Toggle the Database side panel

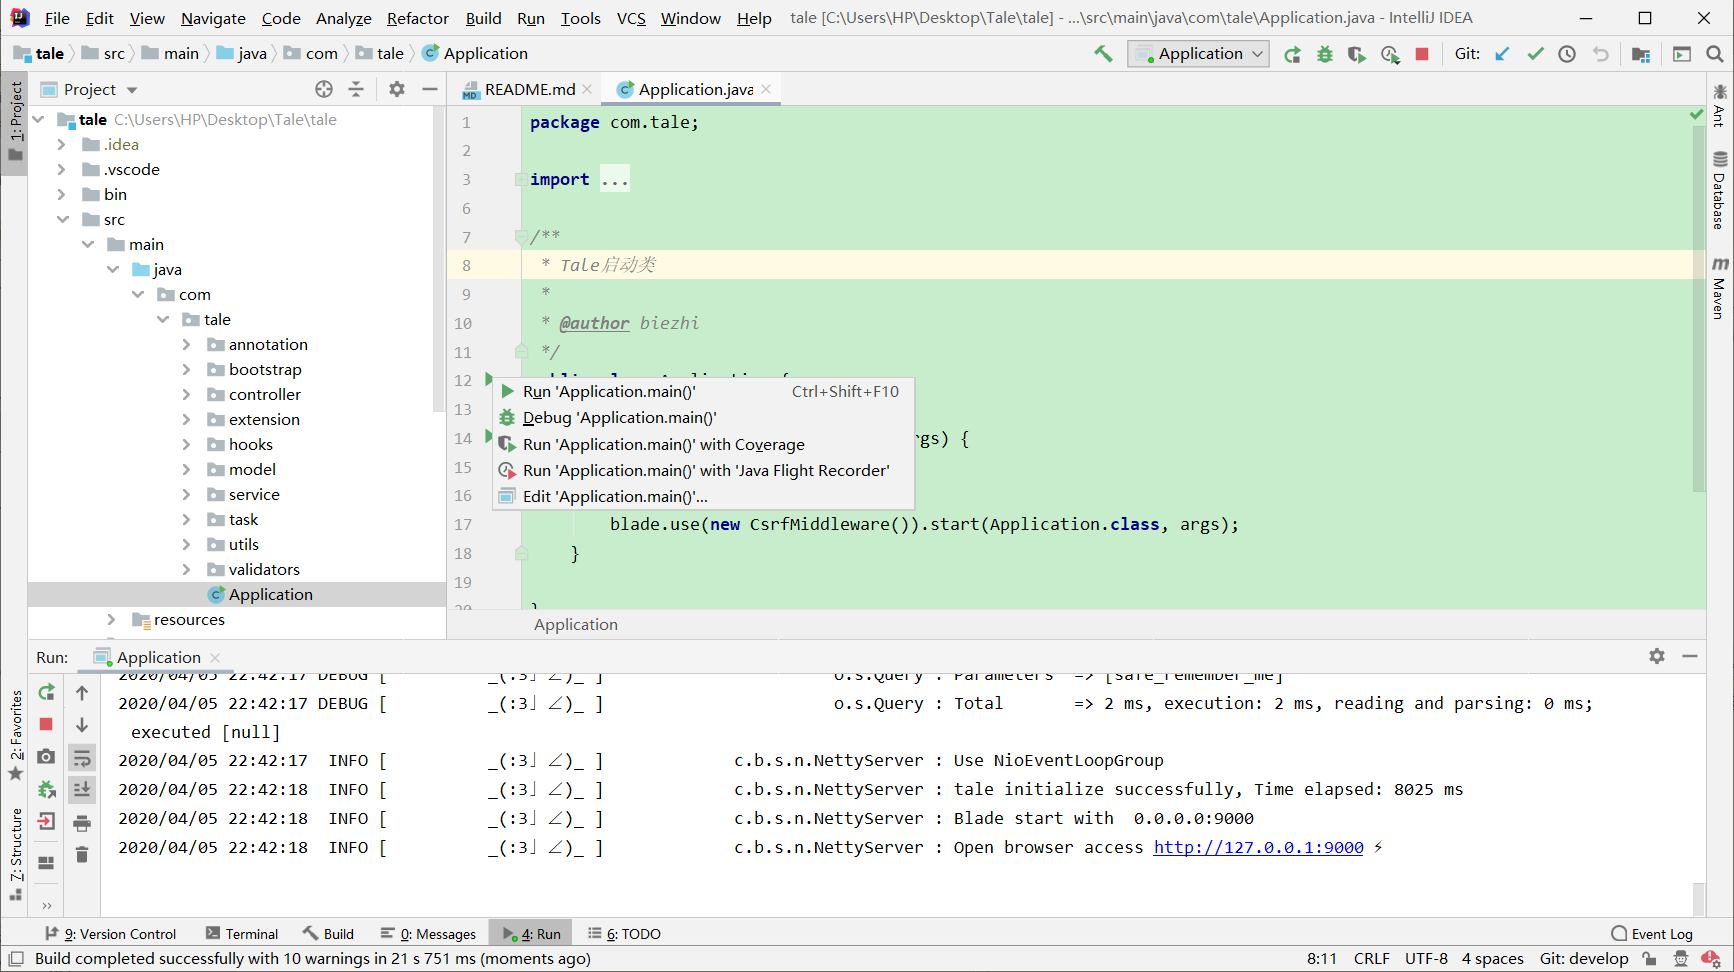(1719, 191)
